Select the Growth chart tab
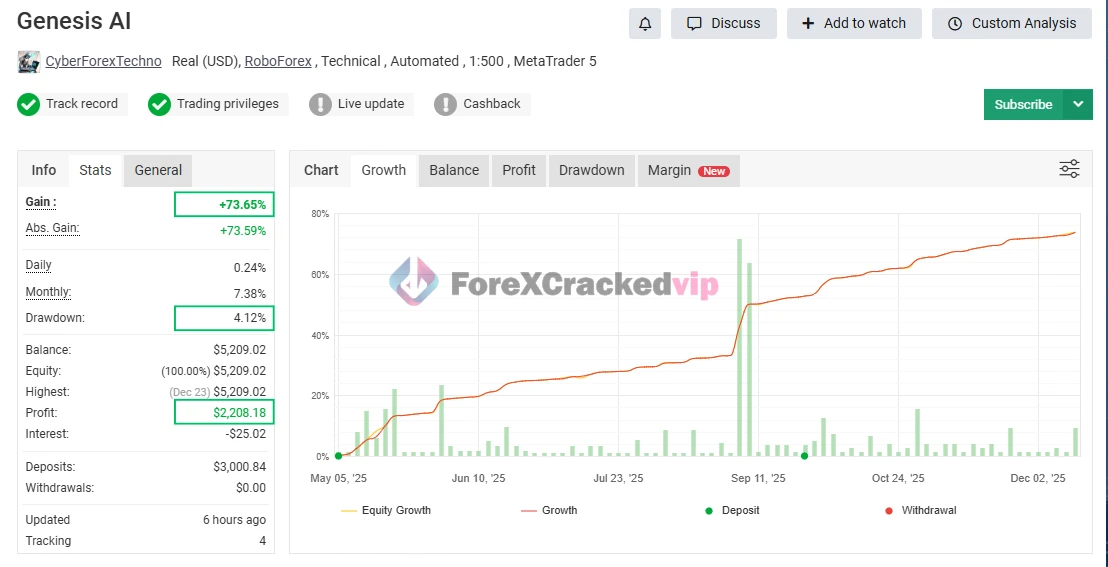This screenshot has height=567, width=1108. click(384, 170)
